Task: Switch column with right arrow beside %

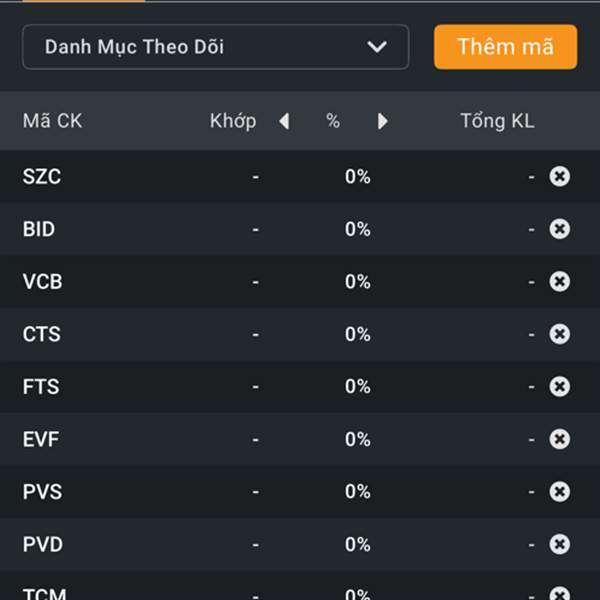Action: [x=382, y=121]
